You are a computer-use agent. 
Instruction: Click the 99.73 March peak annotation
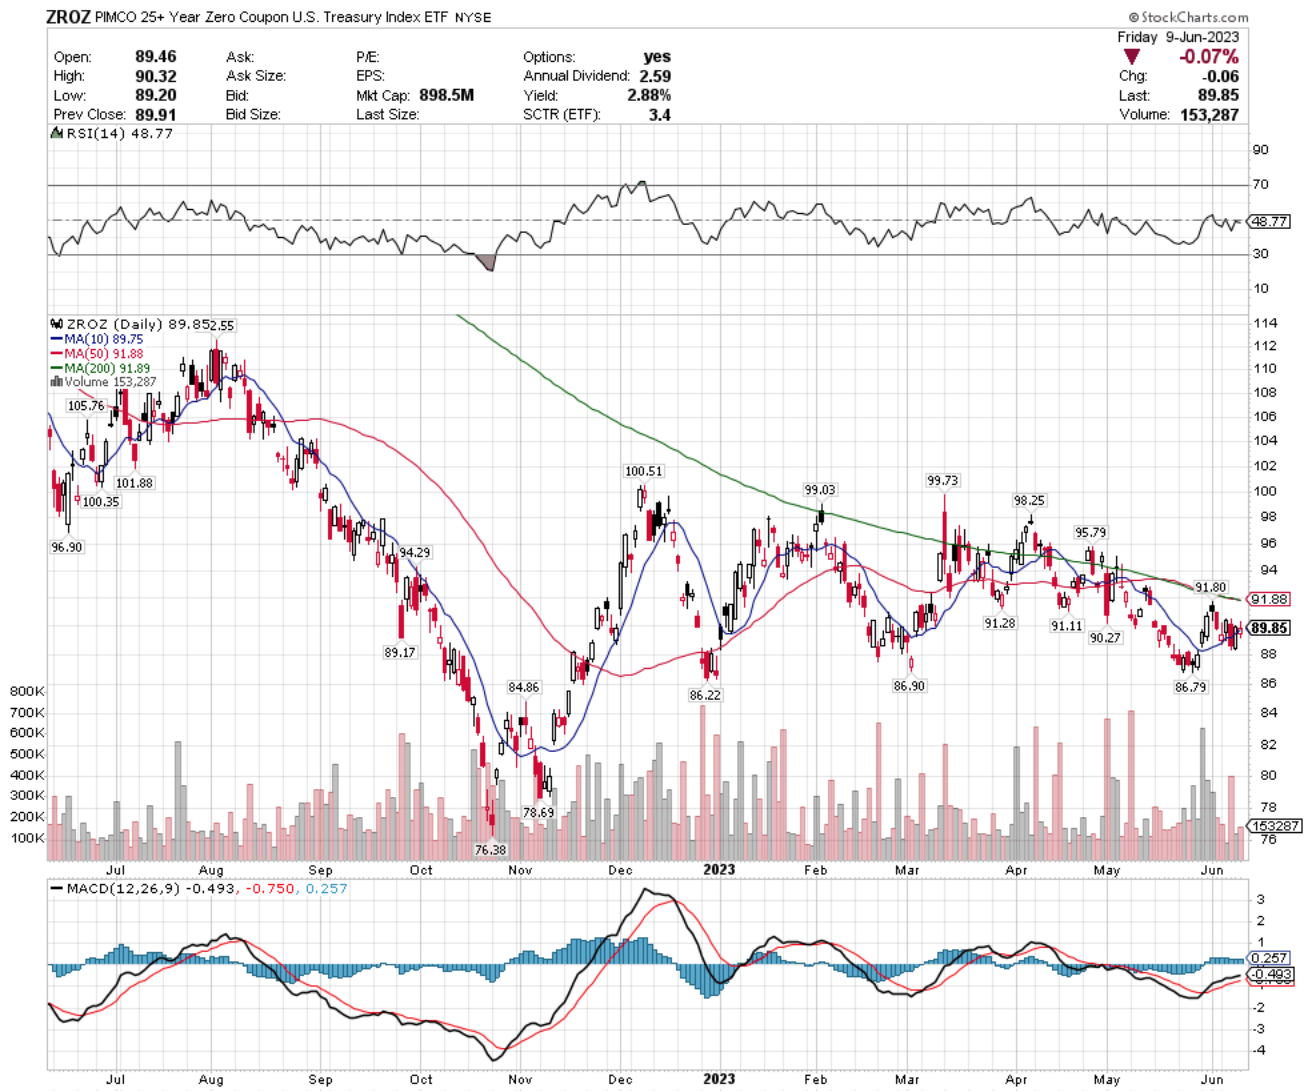tap(943, 481)
